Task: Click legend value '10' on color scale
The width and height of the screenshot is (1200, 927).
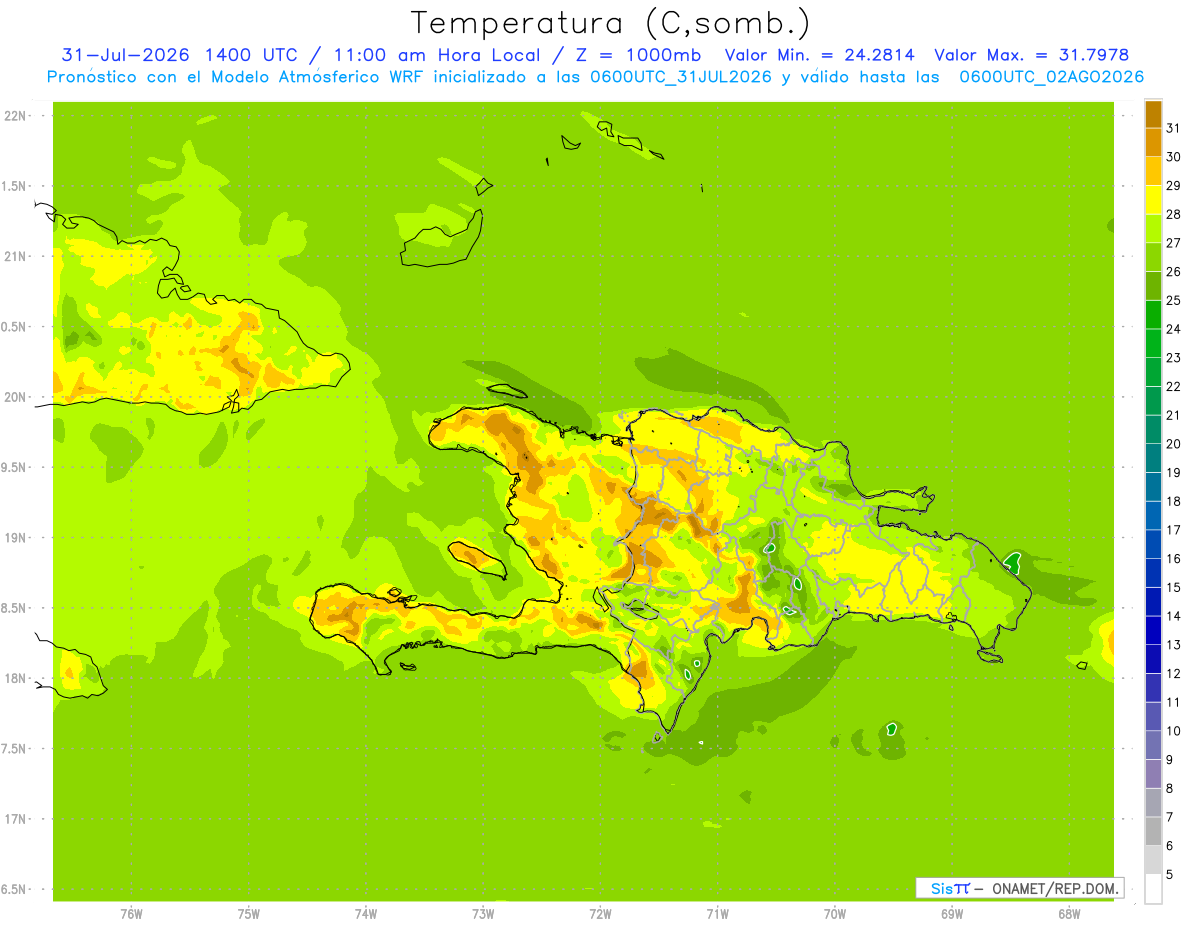Action: 1174,731
